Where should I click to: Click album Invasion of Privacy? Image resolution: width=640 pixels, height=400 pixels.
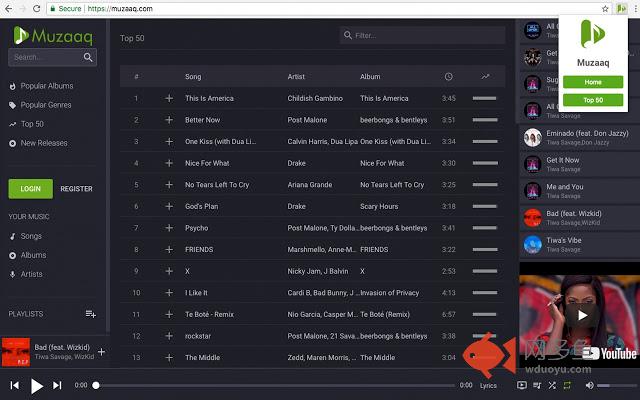(390, 293)
